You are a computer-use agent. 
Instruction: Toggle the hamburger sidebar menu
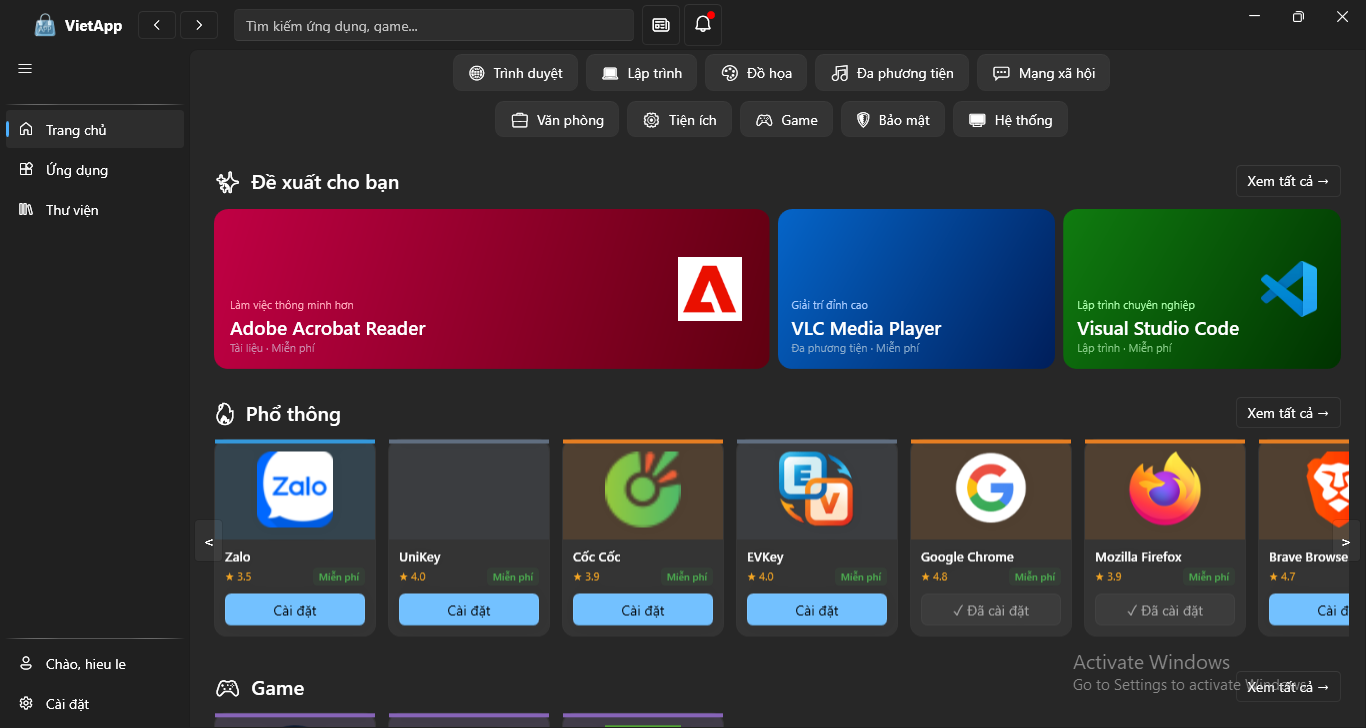coord(25,68)
